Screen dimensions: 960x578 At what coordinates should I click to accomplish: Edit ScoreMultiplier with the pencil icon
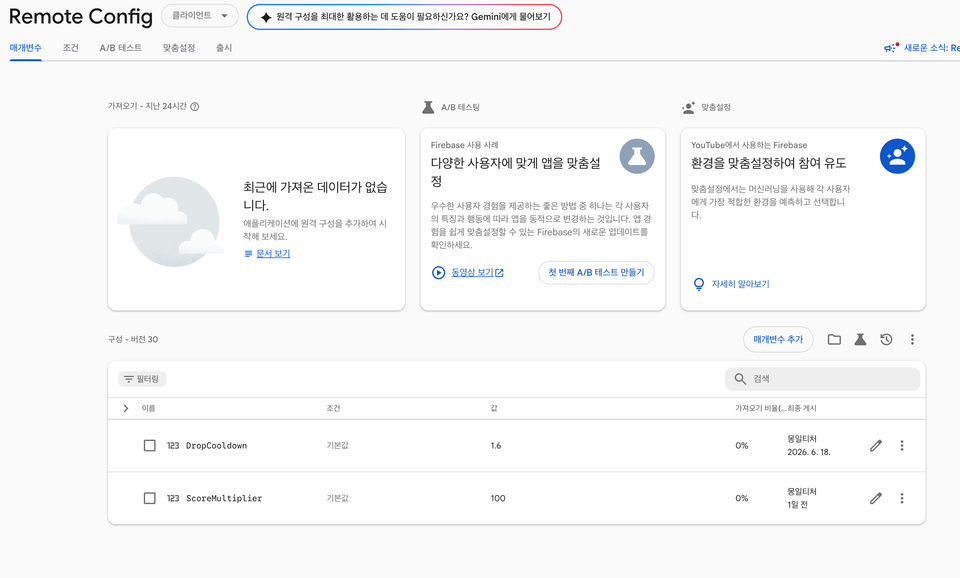pos(876,498)
